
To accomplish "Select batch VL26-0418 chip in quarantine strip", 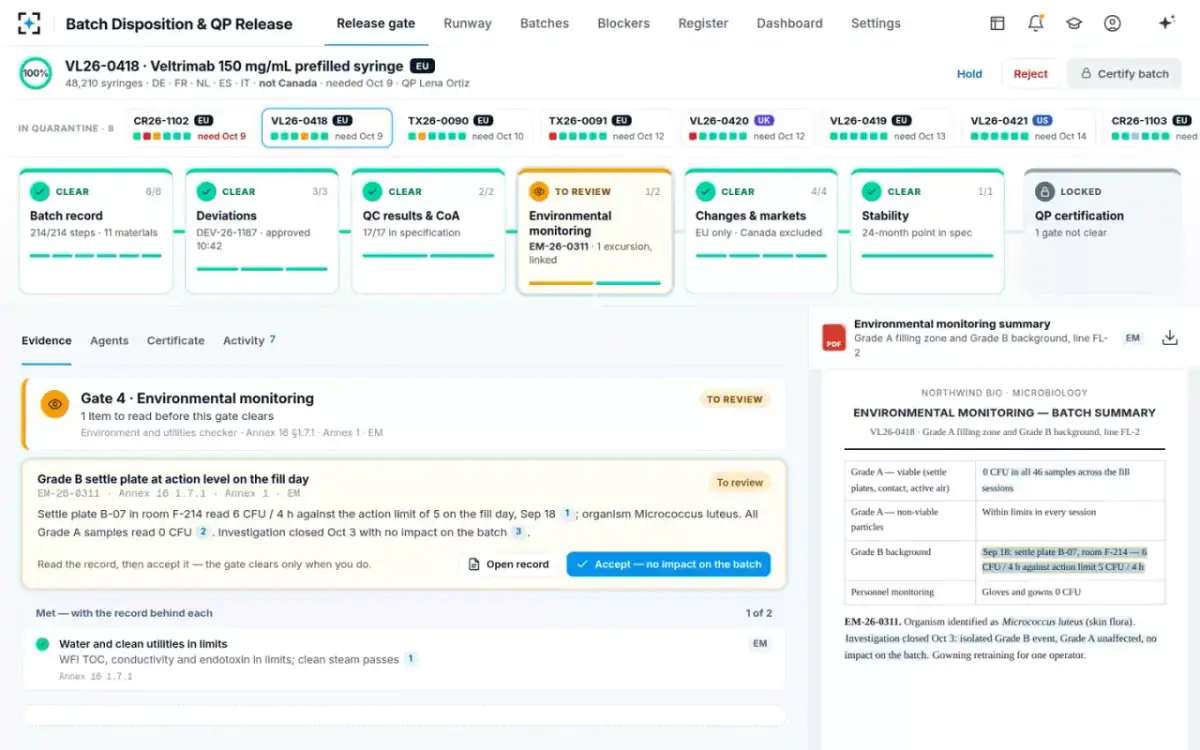I will (327, 128).
